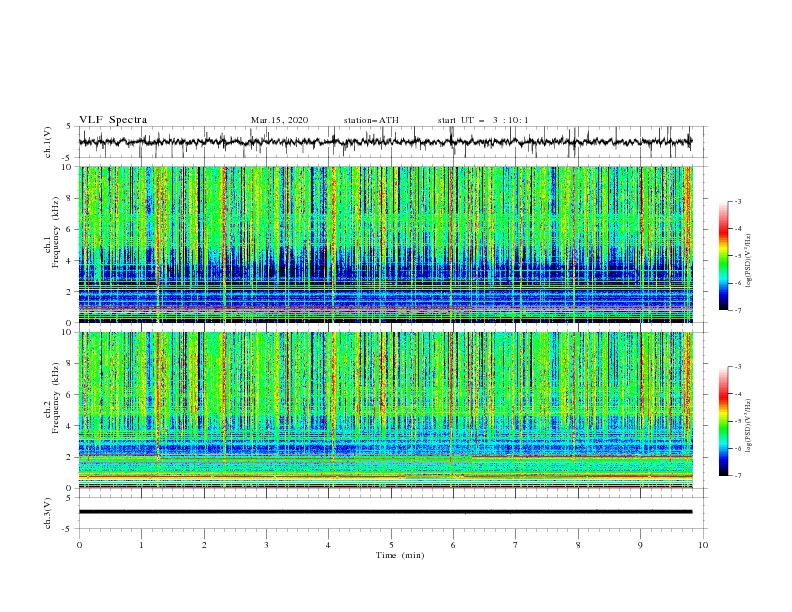Click the ch.1 spectrogram panel

coord(386,244)
